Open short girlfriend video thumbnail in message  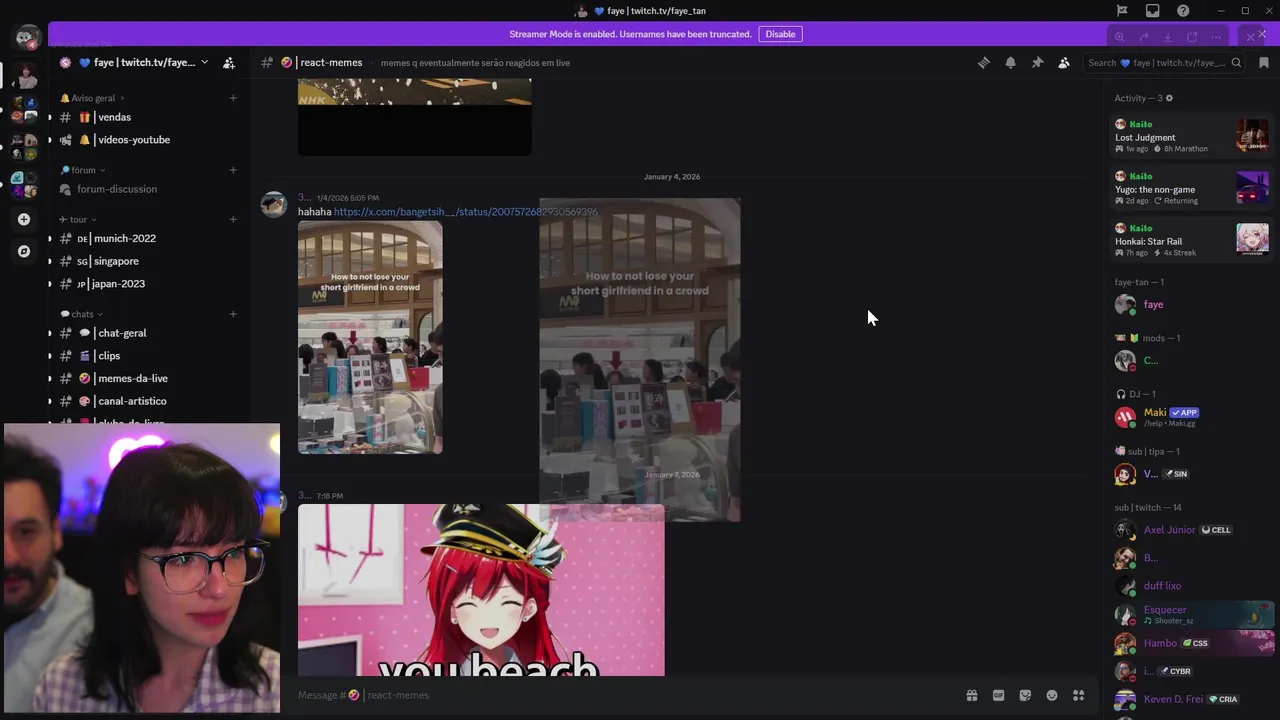(370, 337)
